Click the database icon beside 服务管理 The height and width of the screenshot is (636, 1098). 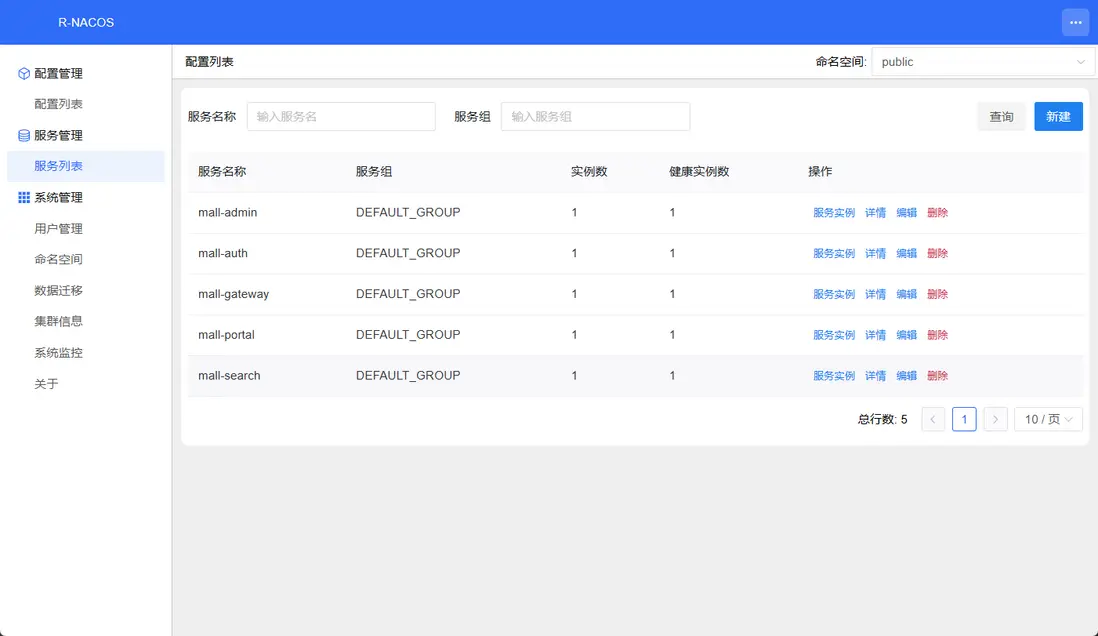click(24, 135)
